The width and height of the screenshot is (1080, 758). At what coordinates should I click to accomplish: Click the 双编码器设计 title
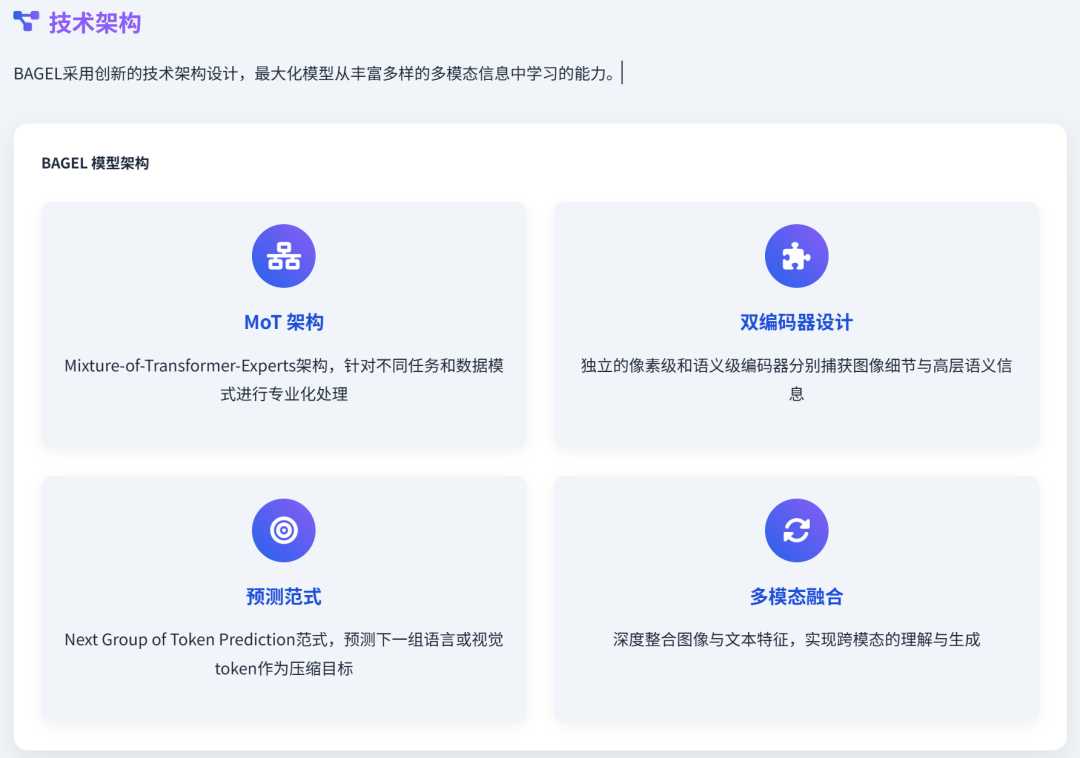click(796, 322)
